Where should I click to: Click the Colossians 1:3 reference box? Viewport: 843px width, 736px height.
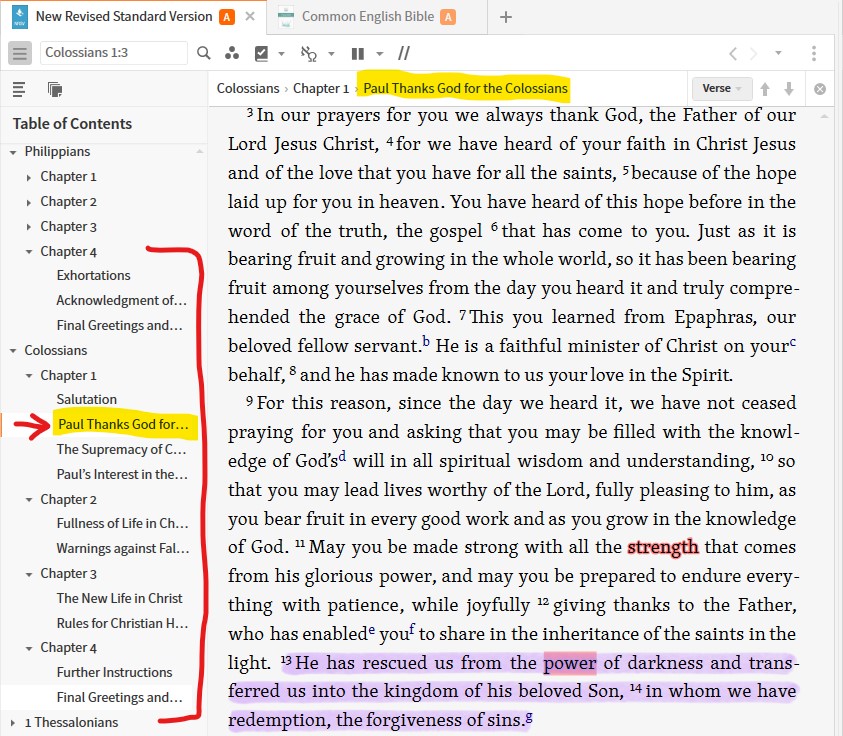[113, 54]
